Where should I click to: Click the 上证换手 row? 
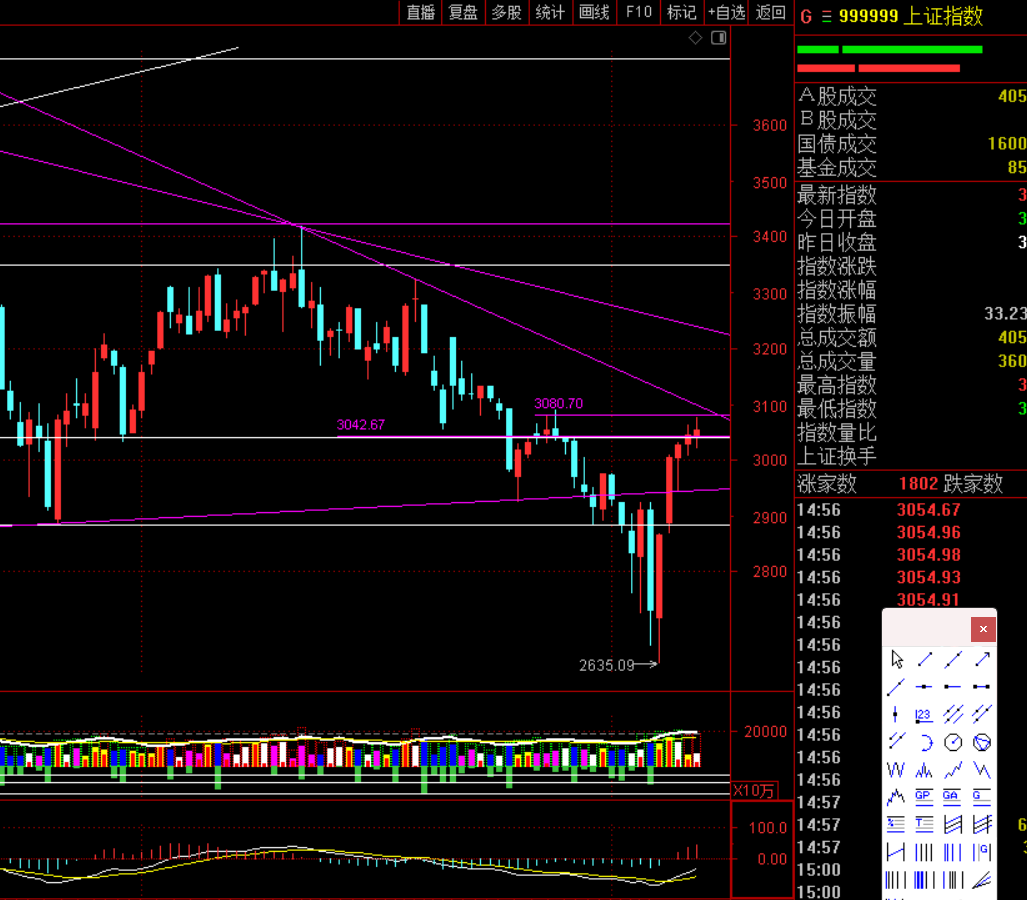pos(912,456)
